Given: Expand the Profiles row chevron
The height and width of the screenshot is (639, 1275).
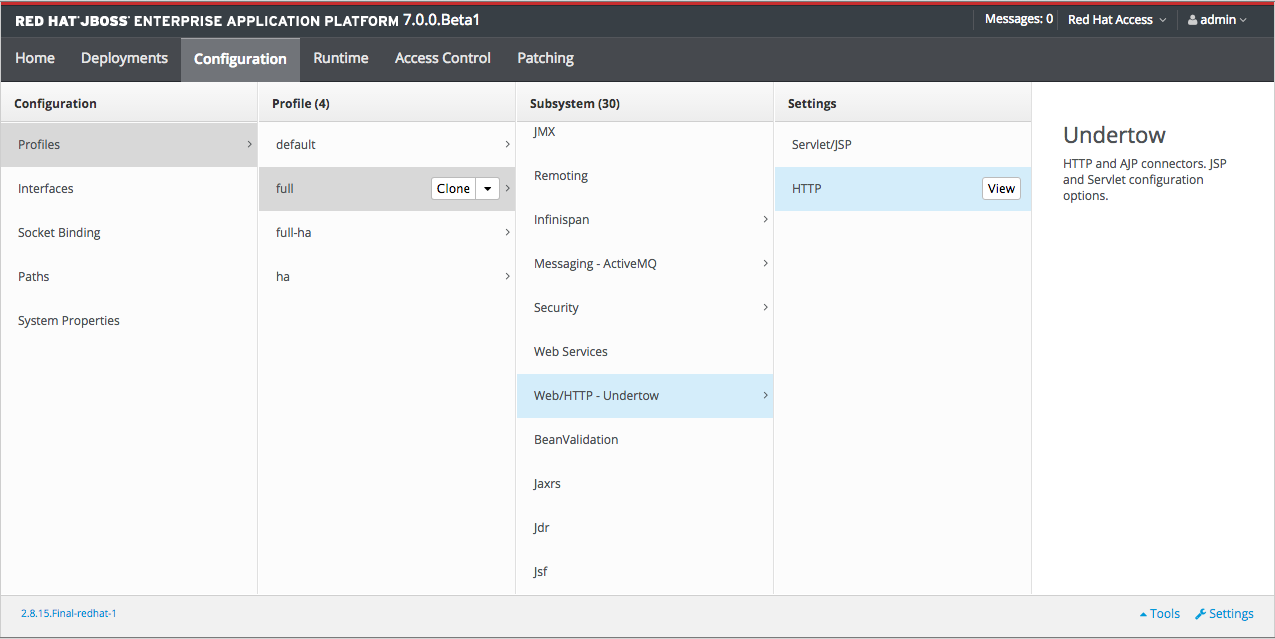Looking at the screenshot, I should [x=249, y=145].
